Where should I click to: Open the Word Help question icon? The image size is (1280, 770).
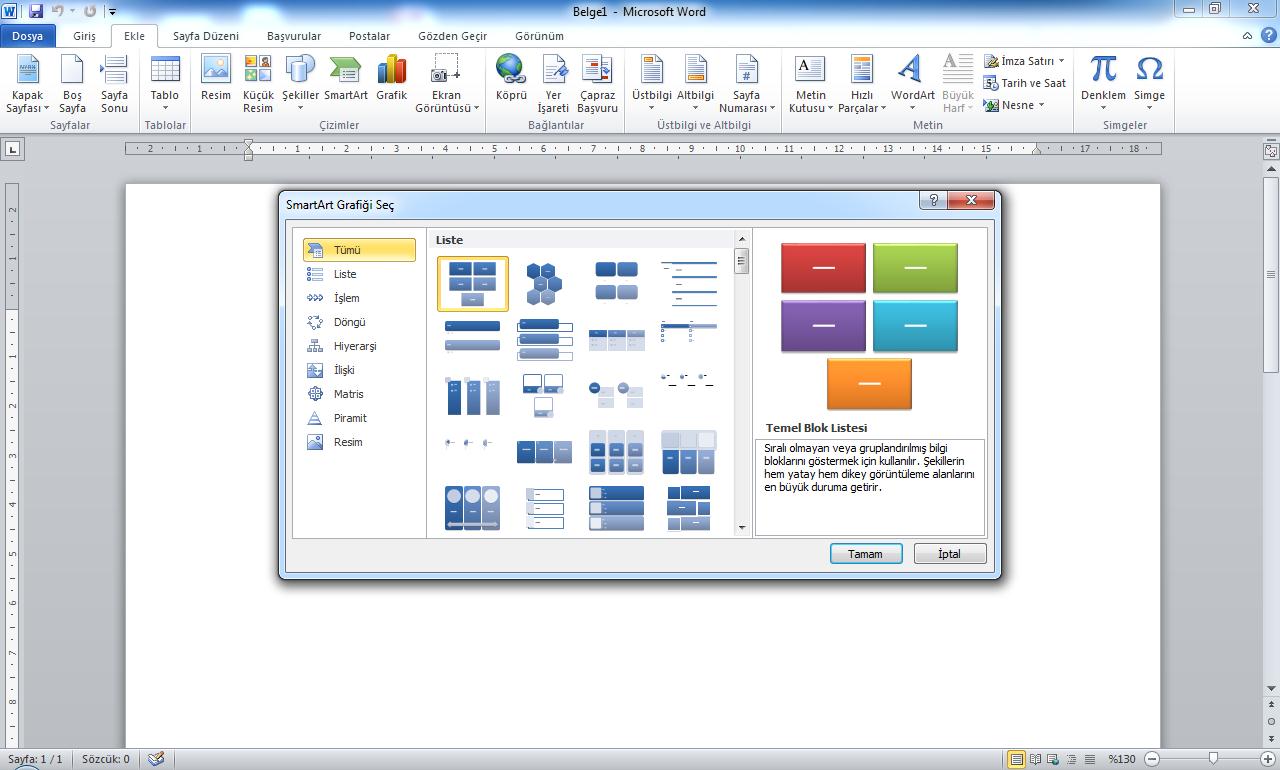[1267, 35]
